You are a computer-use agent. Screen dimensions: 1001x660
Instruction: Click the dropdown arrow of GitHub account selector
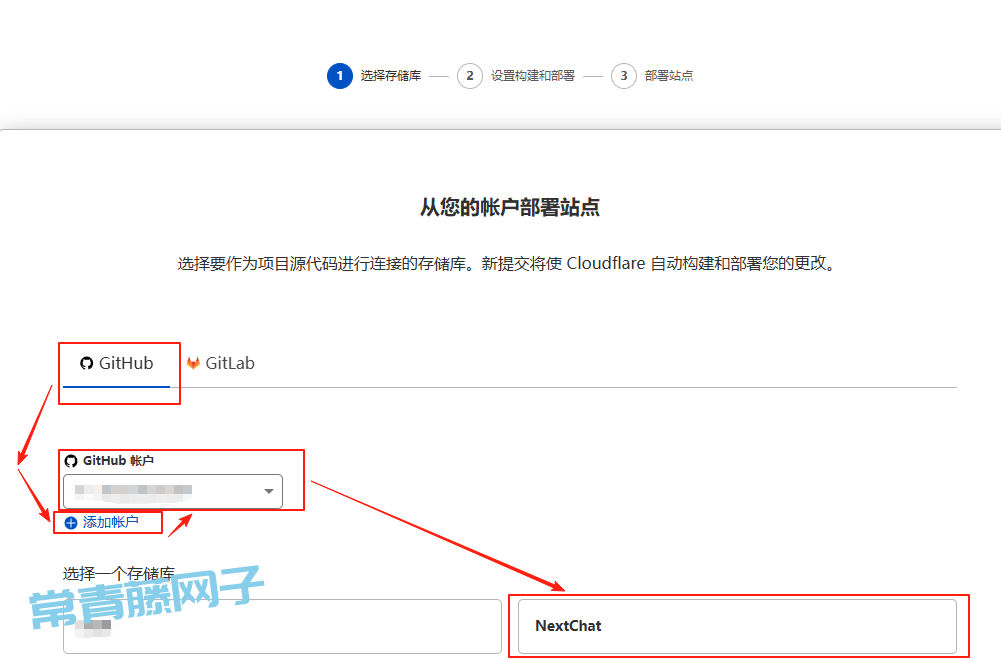(269, 491)
